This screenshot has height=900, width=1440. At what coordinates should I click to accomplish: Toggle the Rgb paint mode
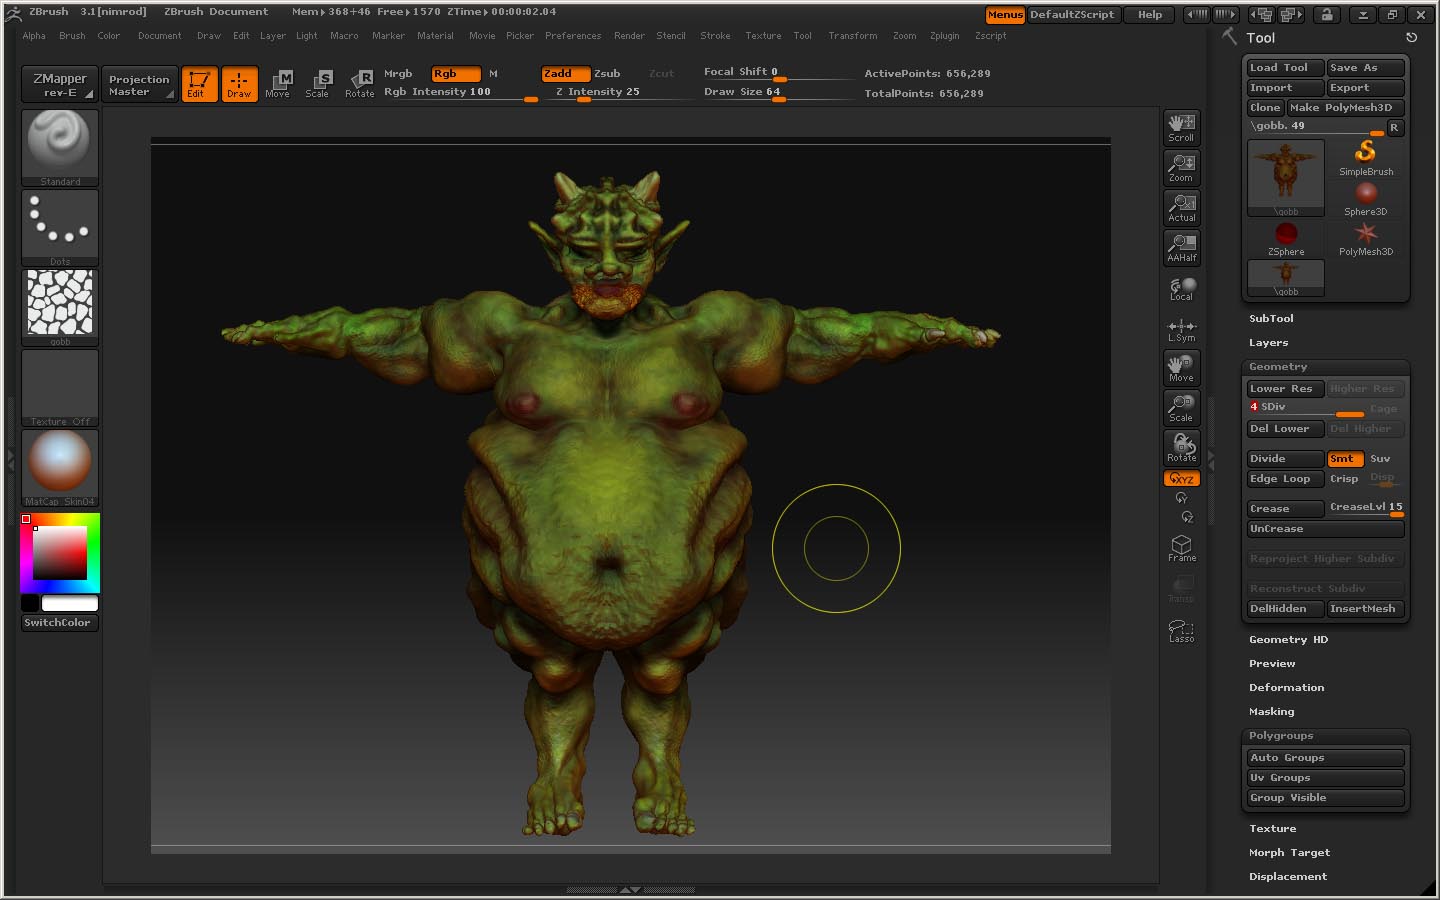pyautogui.click(x=455, y=74)
